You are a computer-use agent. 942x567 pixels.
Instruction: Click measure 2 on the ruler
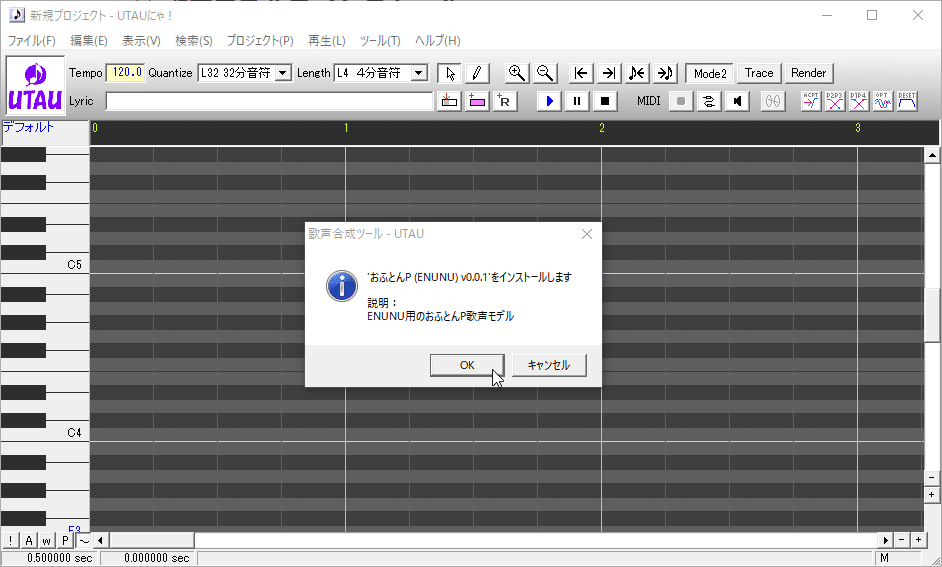click(601, 128)
